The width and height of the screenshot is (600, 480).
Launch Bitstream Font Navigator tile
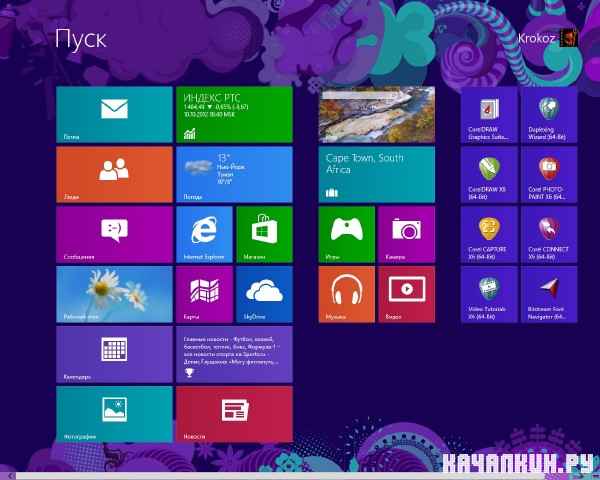549,294
